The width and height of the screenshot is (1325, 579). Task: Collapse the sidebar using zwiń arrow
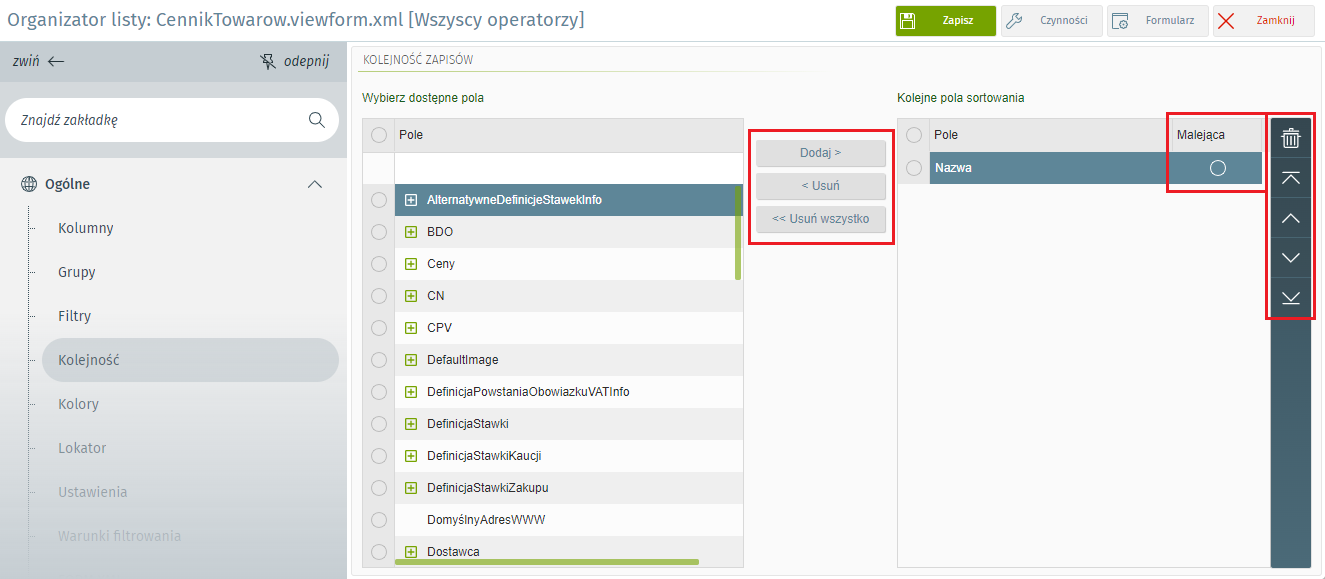(39, 61)
